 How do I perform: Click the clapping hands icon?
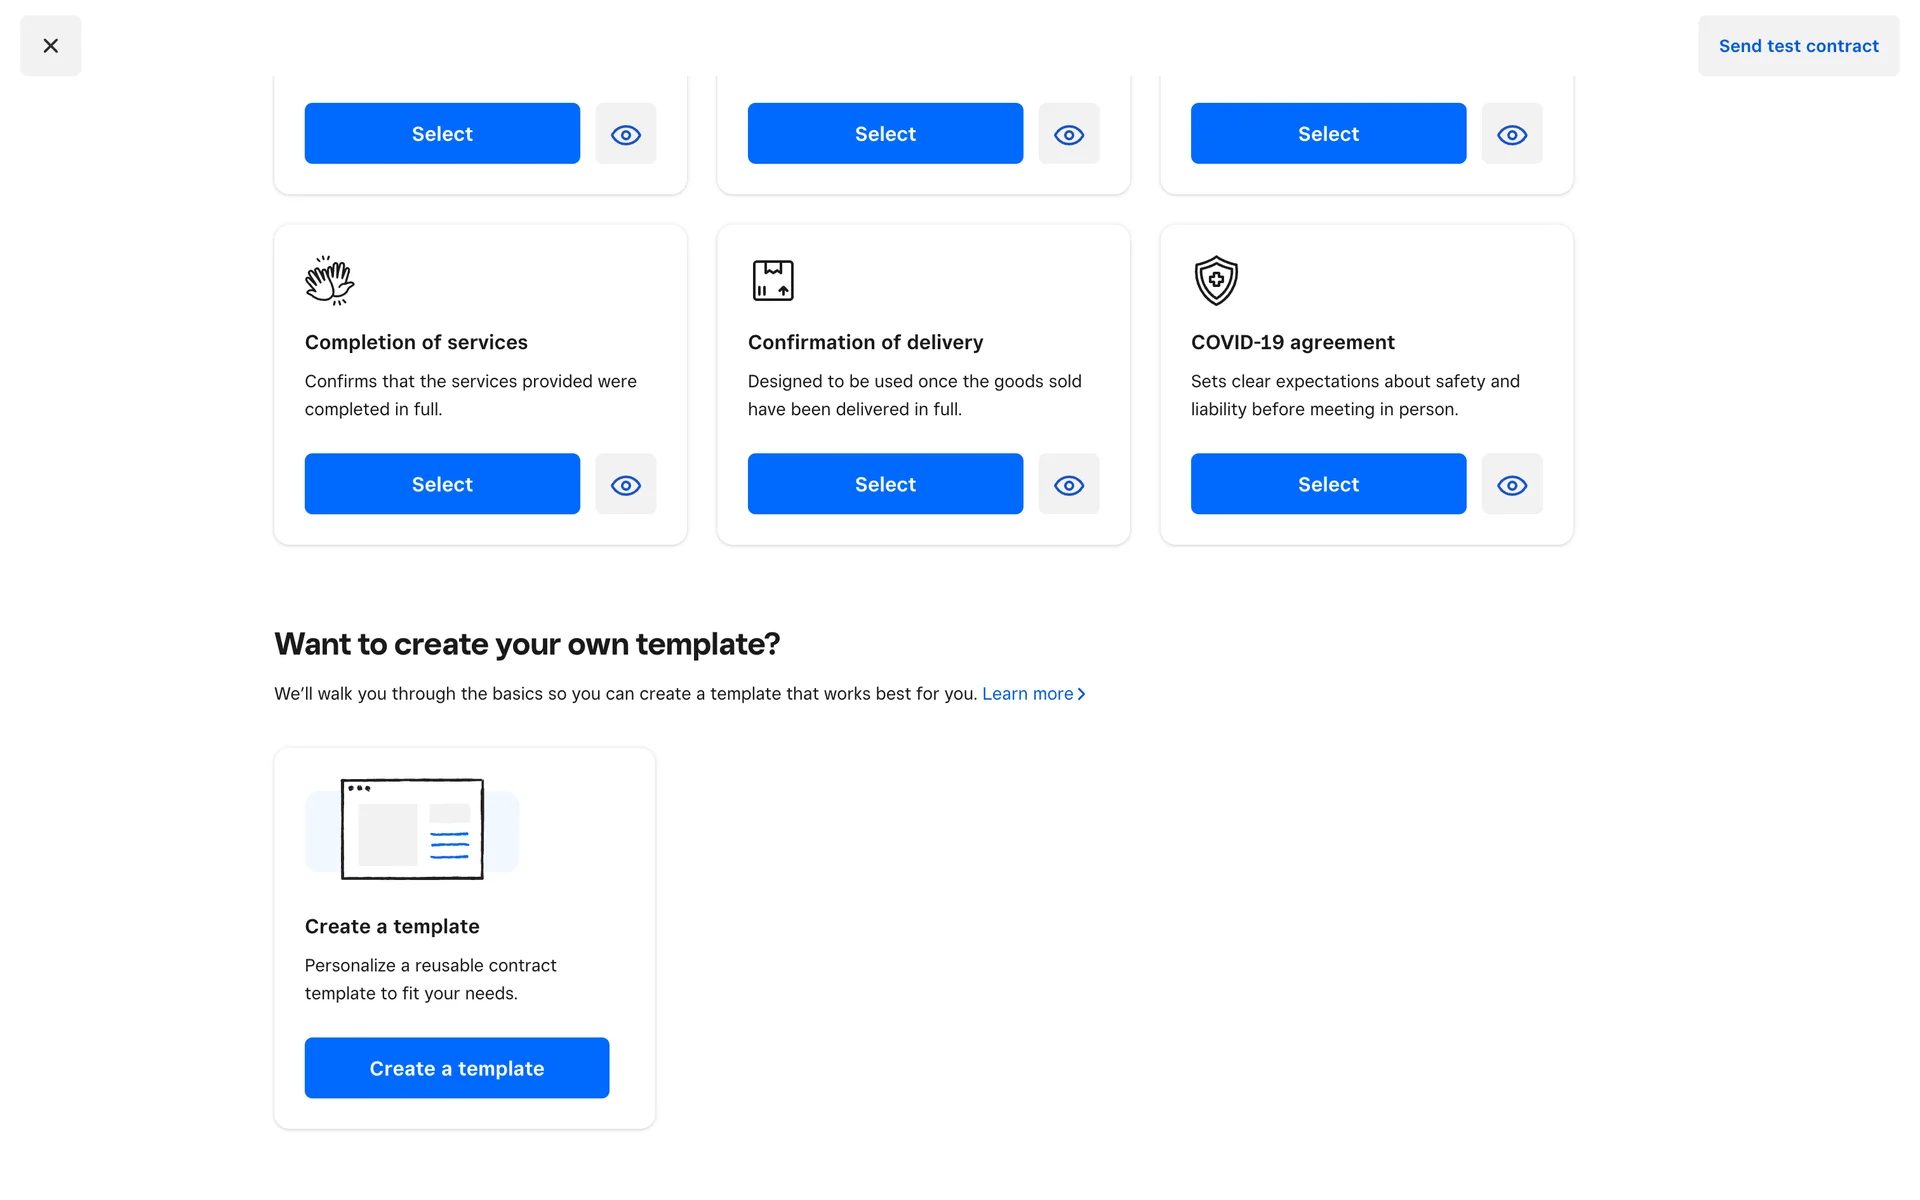[x=330, y=280]
